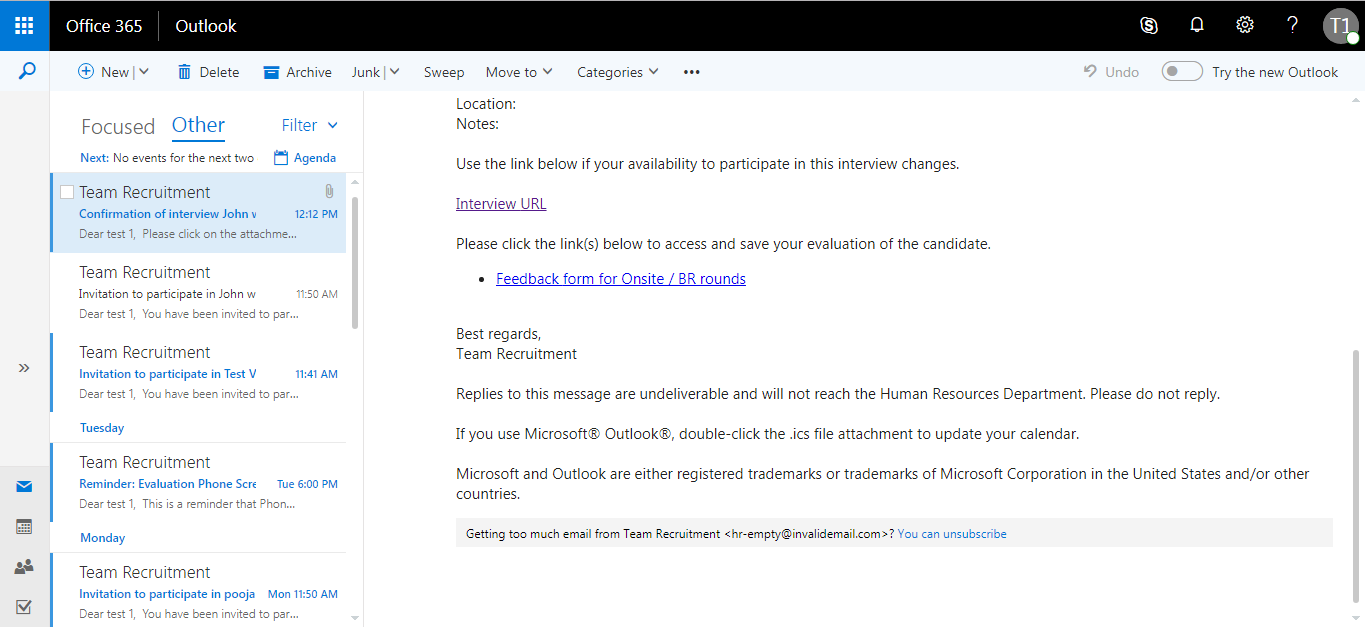Mark the selected email as Junk
This screenshot has width=1365, height=627.
click(x=366, y=72)
